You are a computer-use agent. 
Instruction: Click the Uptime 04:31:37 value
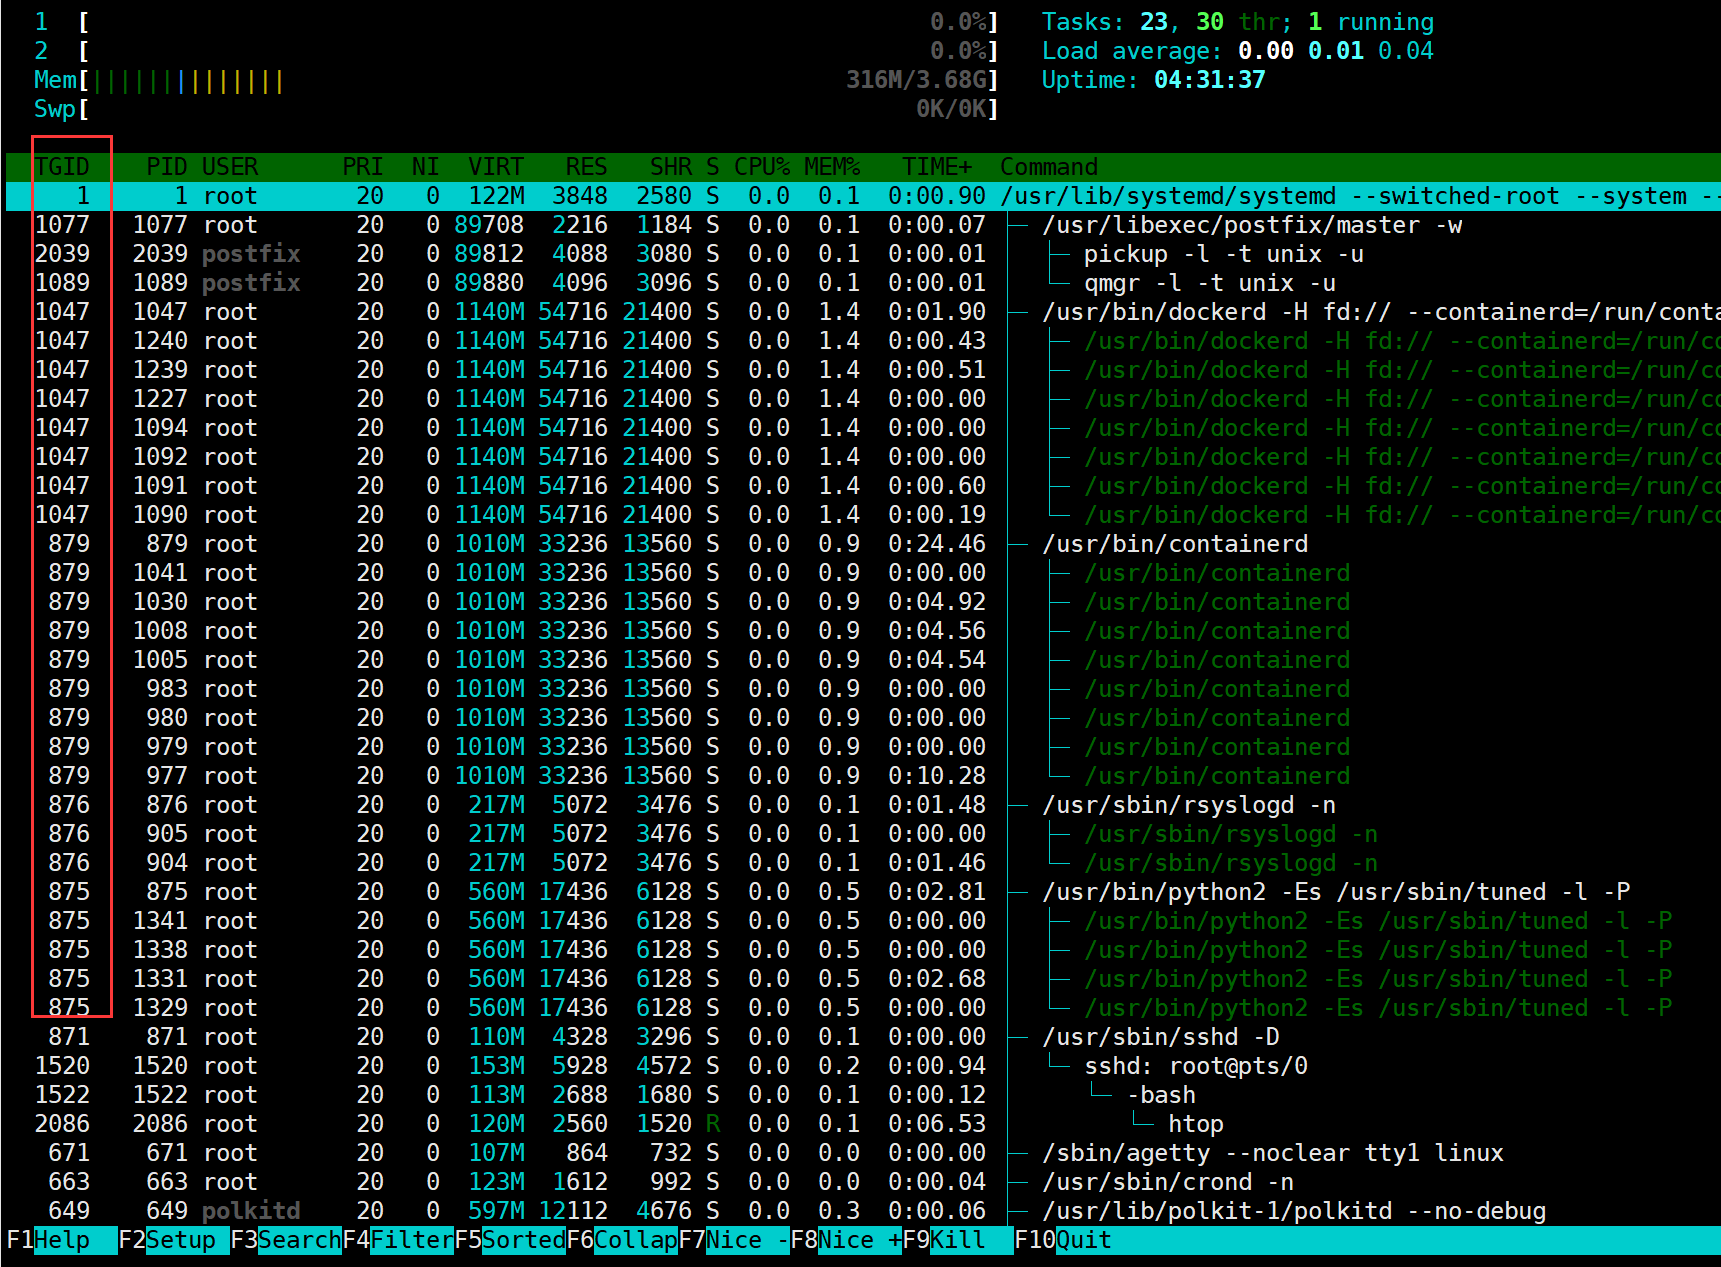tap(1210, 80)
